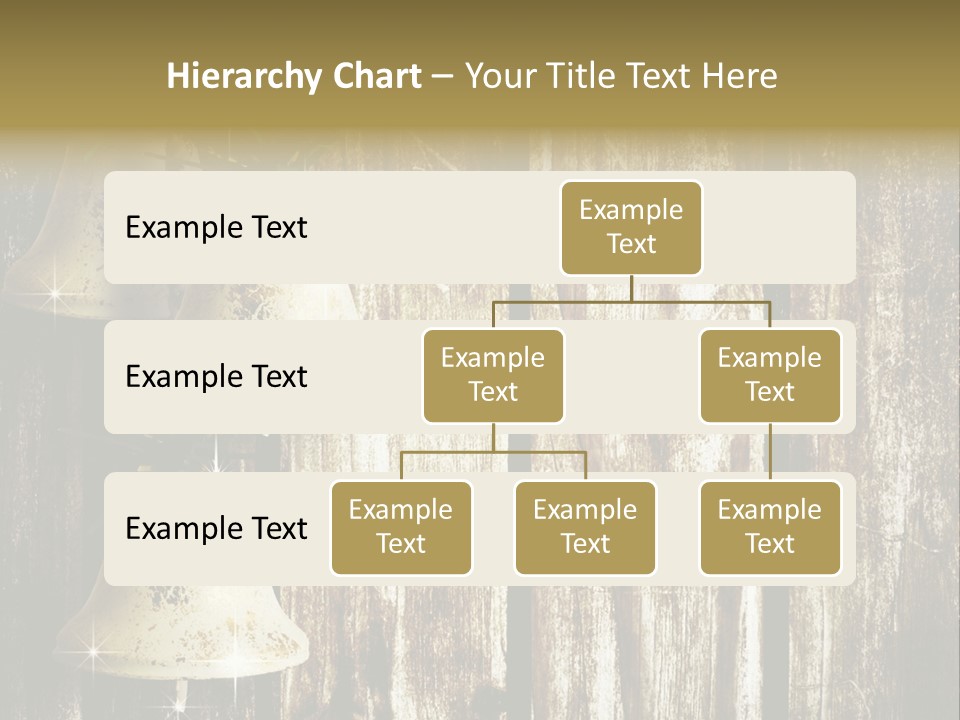Click the second row band between its two boxes
Image resolution: width=960 pixels, height=720 pixels.
click(631, 376)
